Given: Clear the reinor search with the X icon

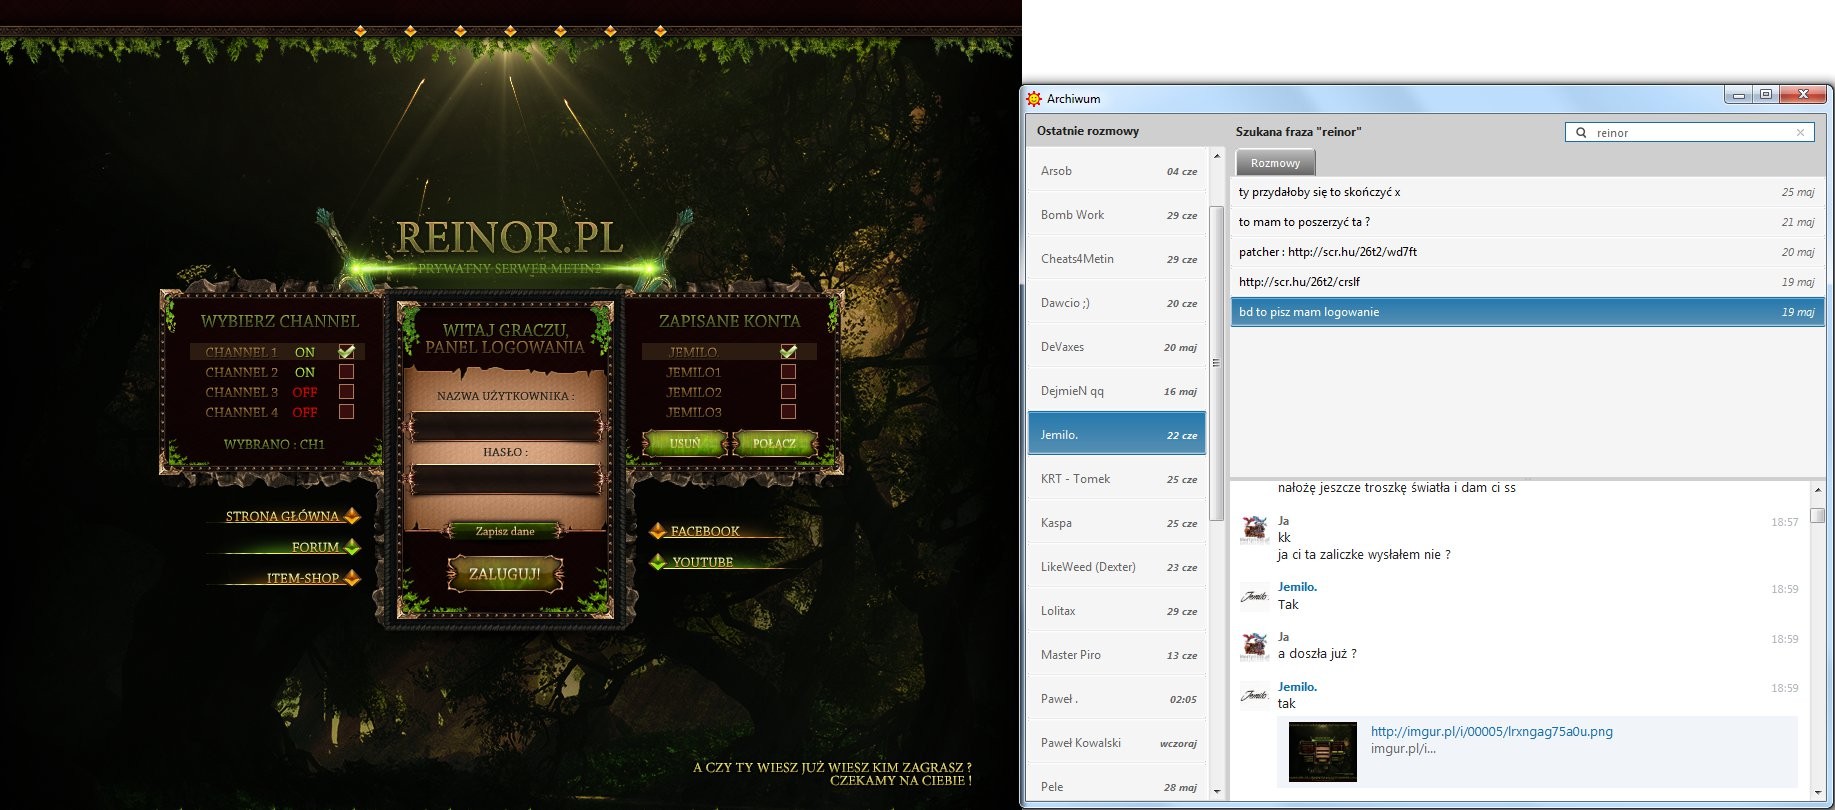Looking at the screenshot, I should point(1800,132).
